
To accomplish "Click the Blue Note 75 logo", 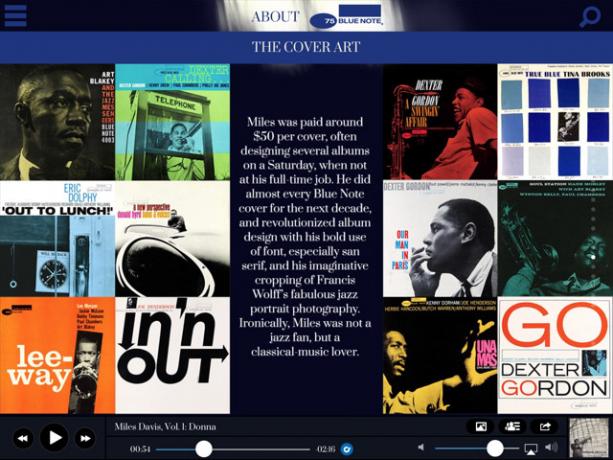I will point(346,17).
